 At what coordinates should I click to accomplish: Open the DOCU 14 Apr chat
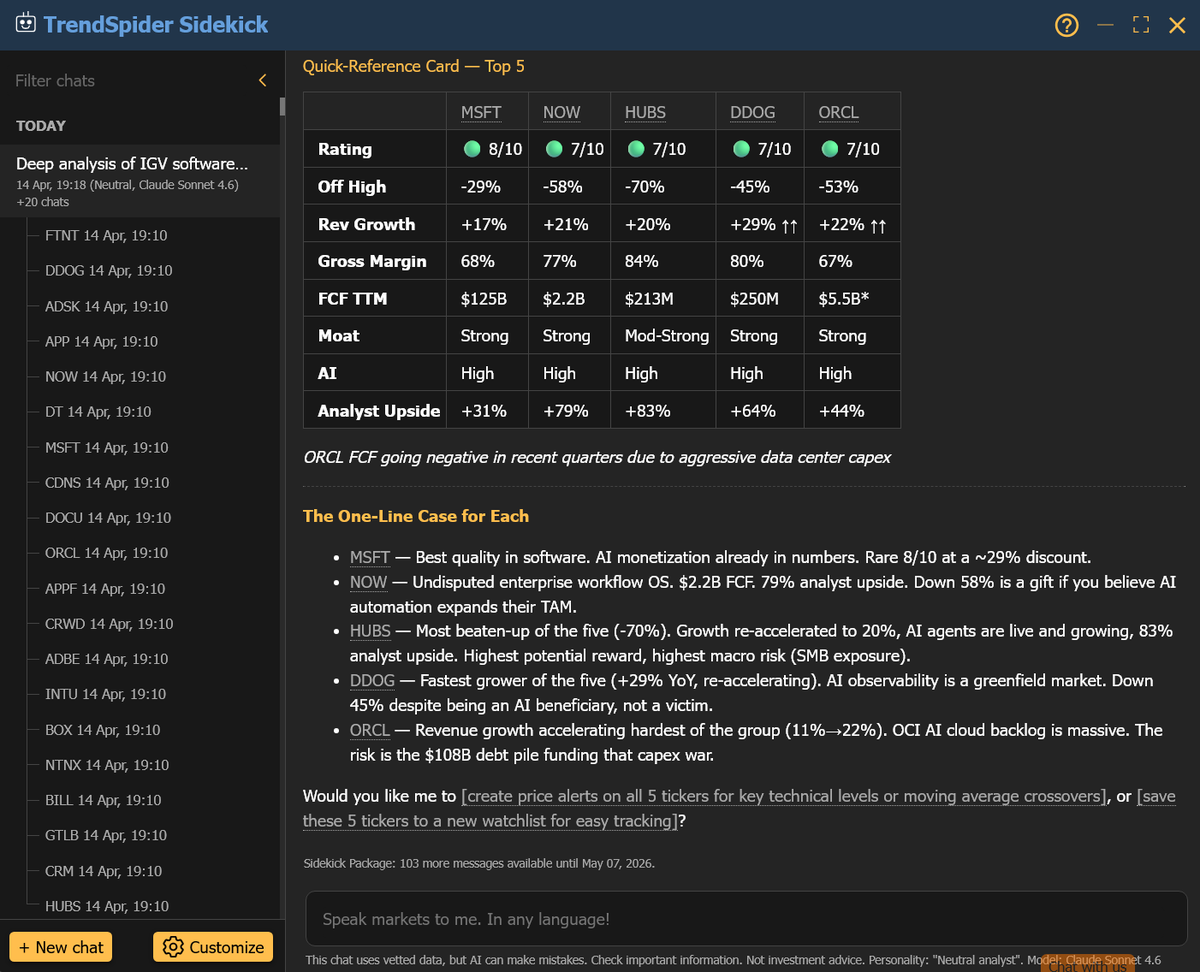108,518
